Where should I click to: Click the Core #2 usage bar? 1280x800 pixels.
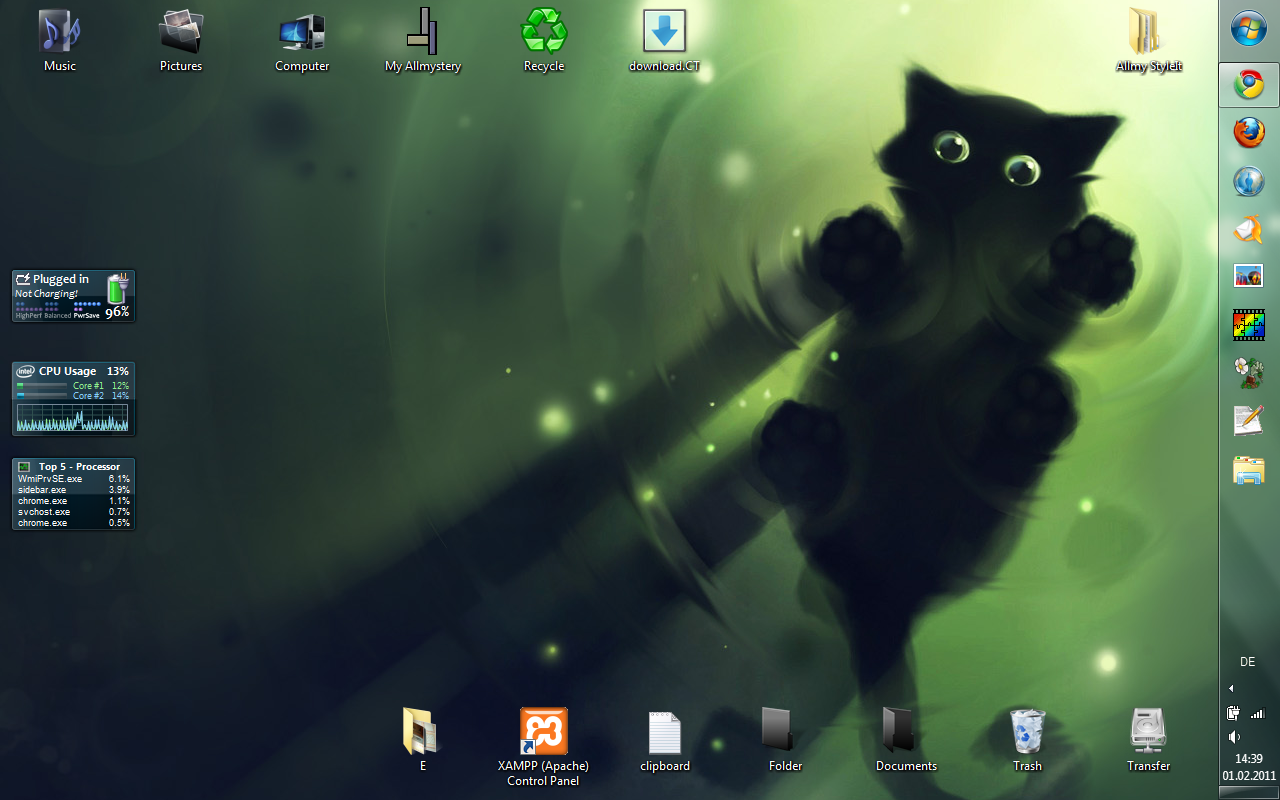pos(42,395)
